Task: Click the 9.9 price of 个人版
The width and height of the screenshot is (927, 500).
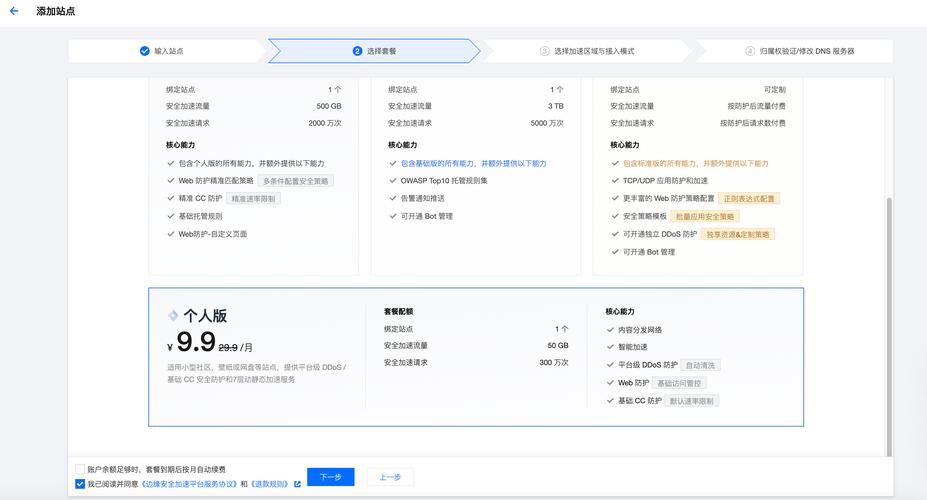Action: point(196,342)
